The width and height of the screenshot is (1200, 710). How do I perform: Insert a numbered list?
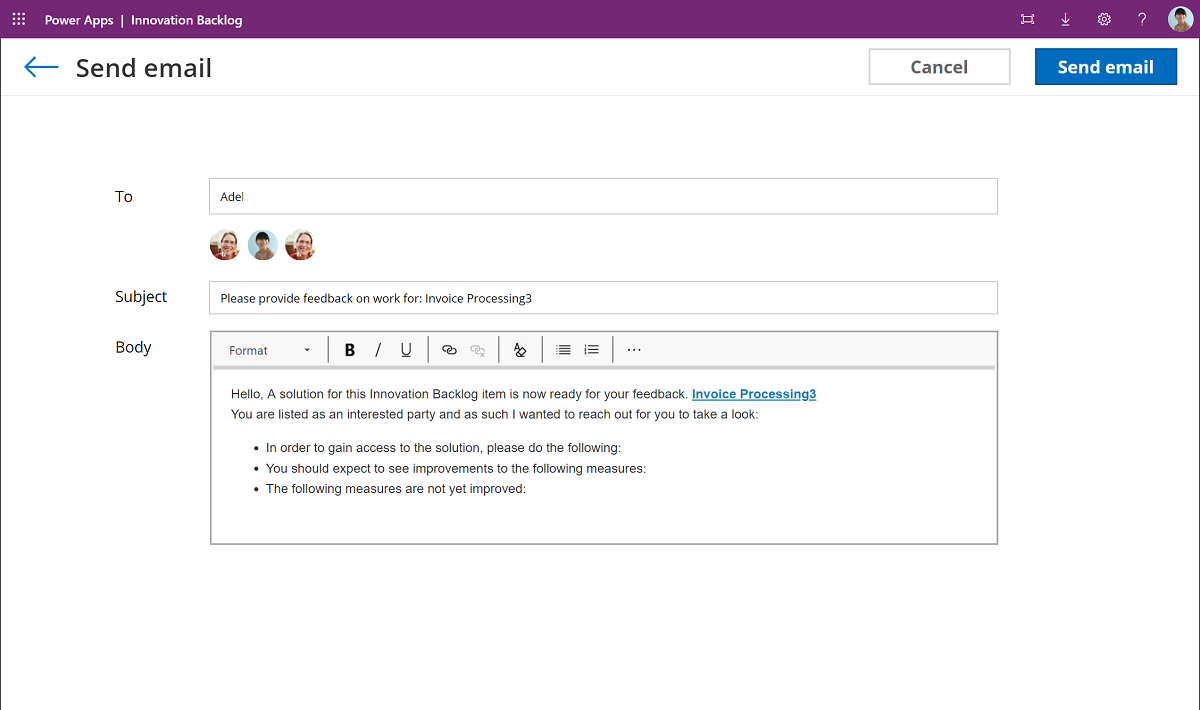click(592, 350)
